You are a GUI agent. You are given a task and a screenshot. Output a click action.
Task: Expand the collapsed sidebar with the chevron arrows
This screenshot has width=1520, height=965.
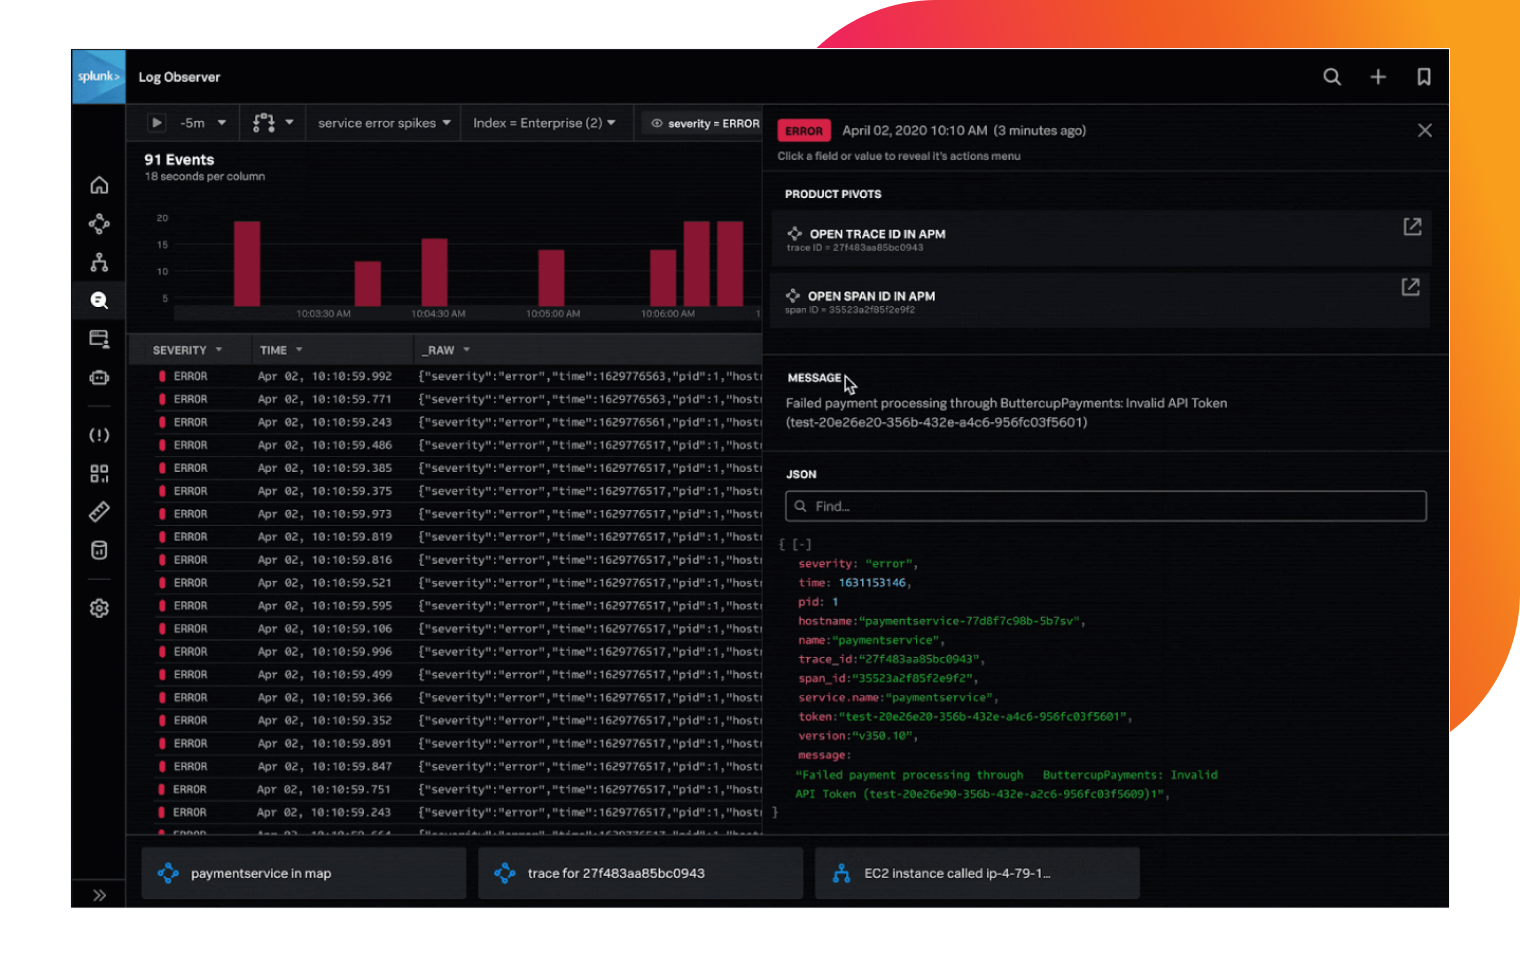99,895
